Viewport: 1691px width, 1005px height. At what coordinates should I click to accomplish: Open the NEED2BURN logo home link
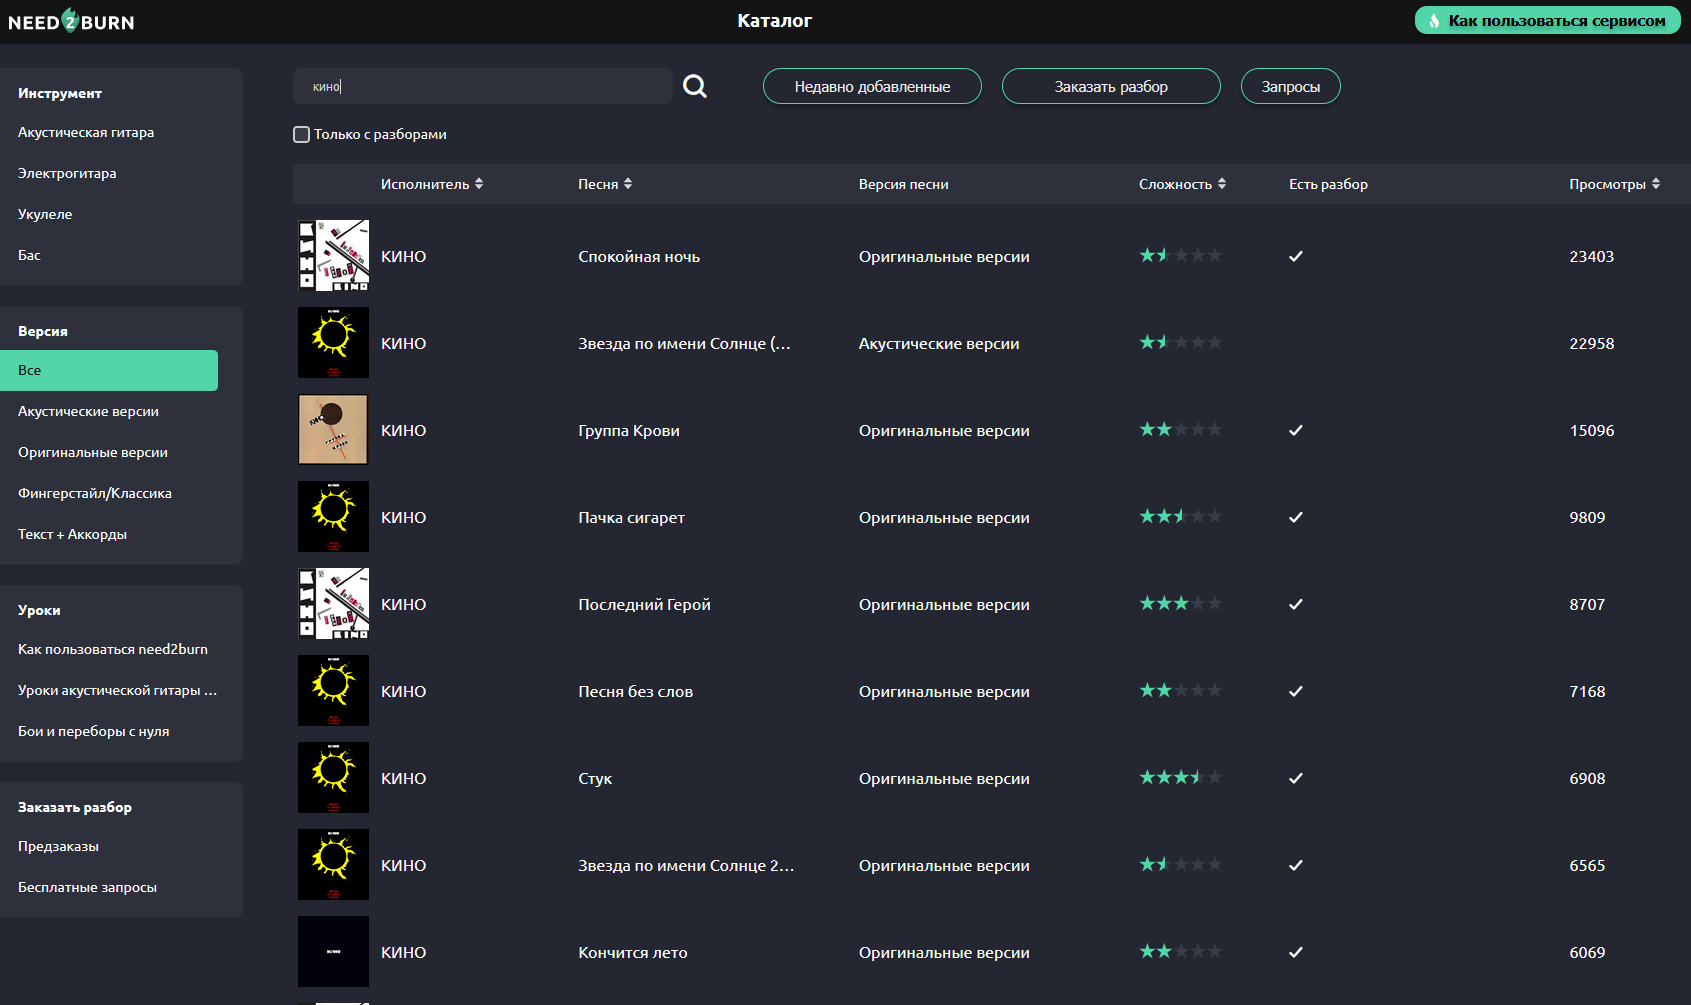pos(71,21)
